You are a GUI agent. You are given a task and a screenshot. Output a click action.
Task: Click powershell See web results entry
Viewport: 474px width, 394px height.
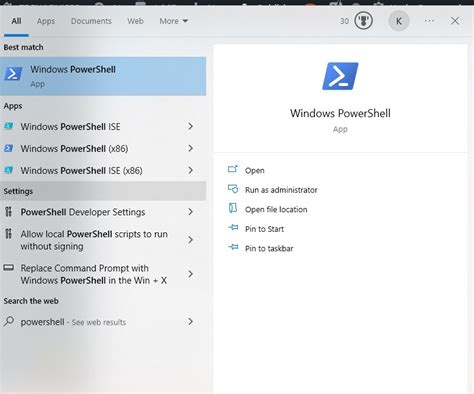click(103, 322)
